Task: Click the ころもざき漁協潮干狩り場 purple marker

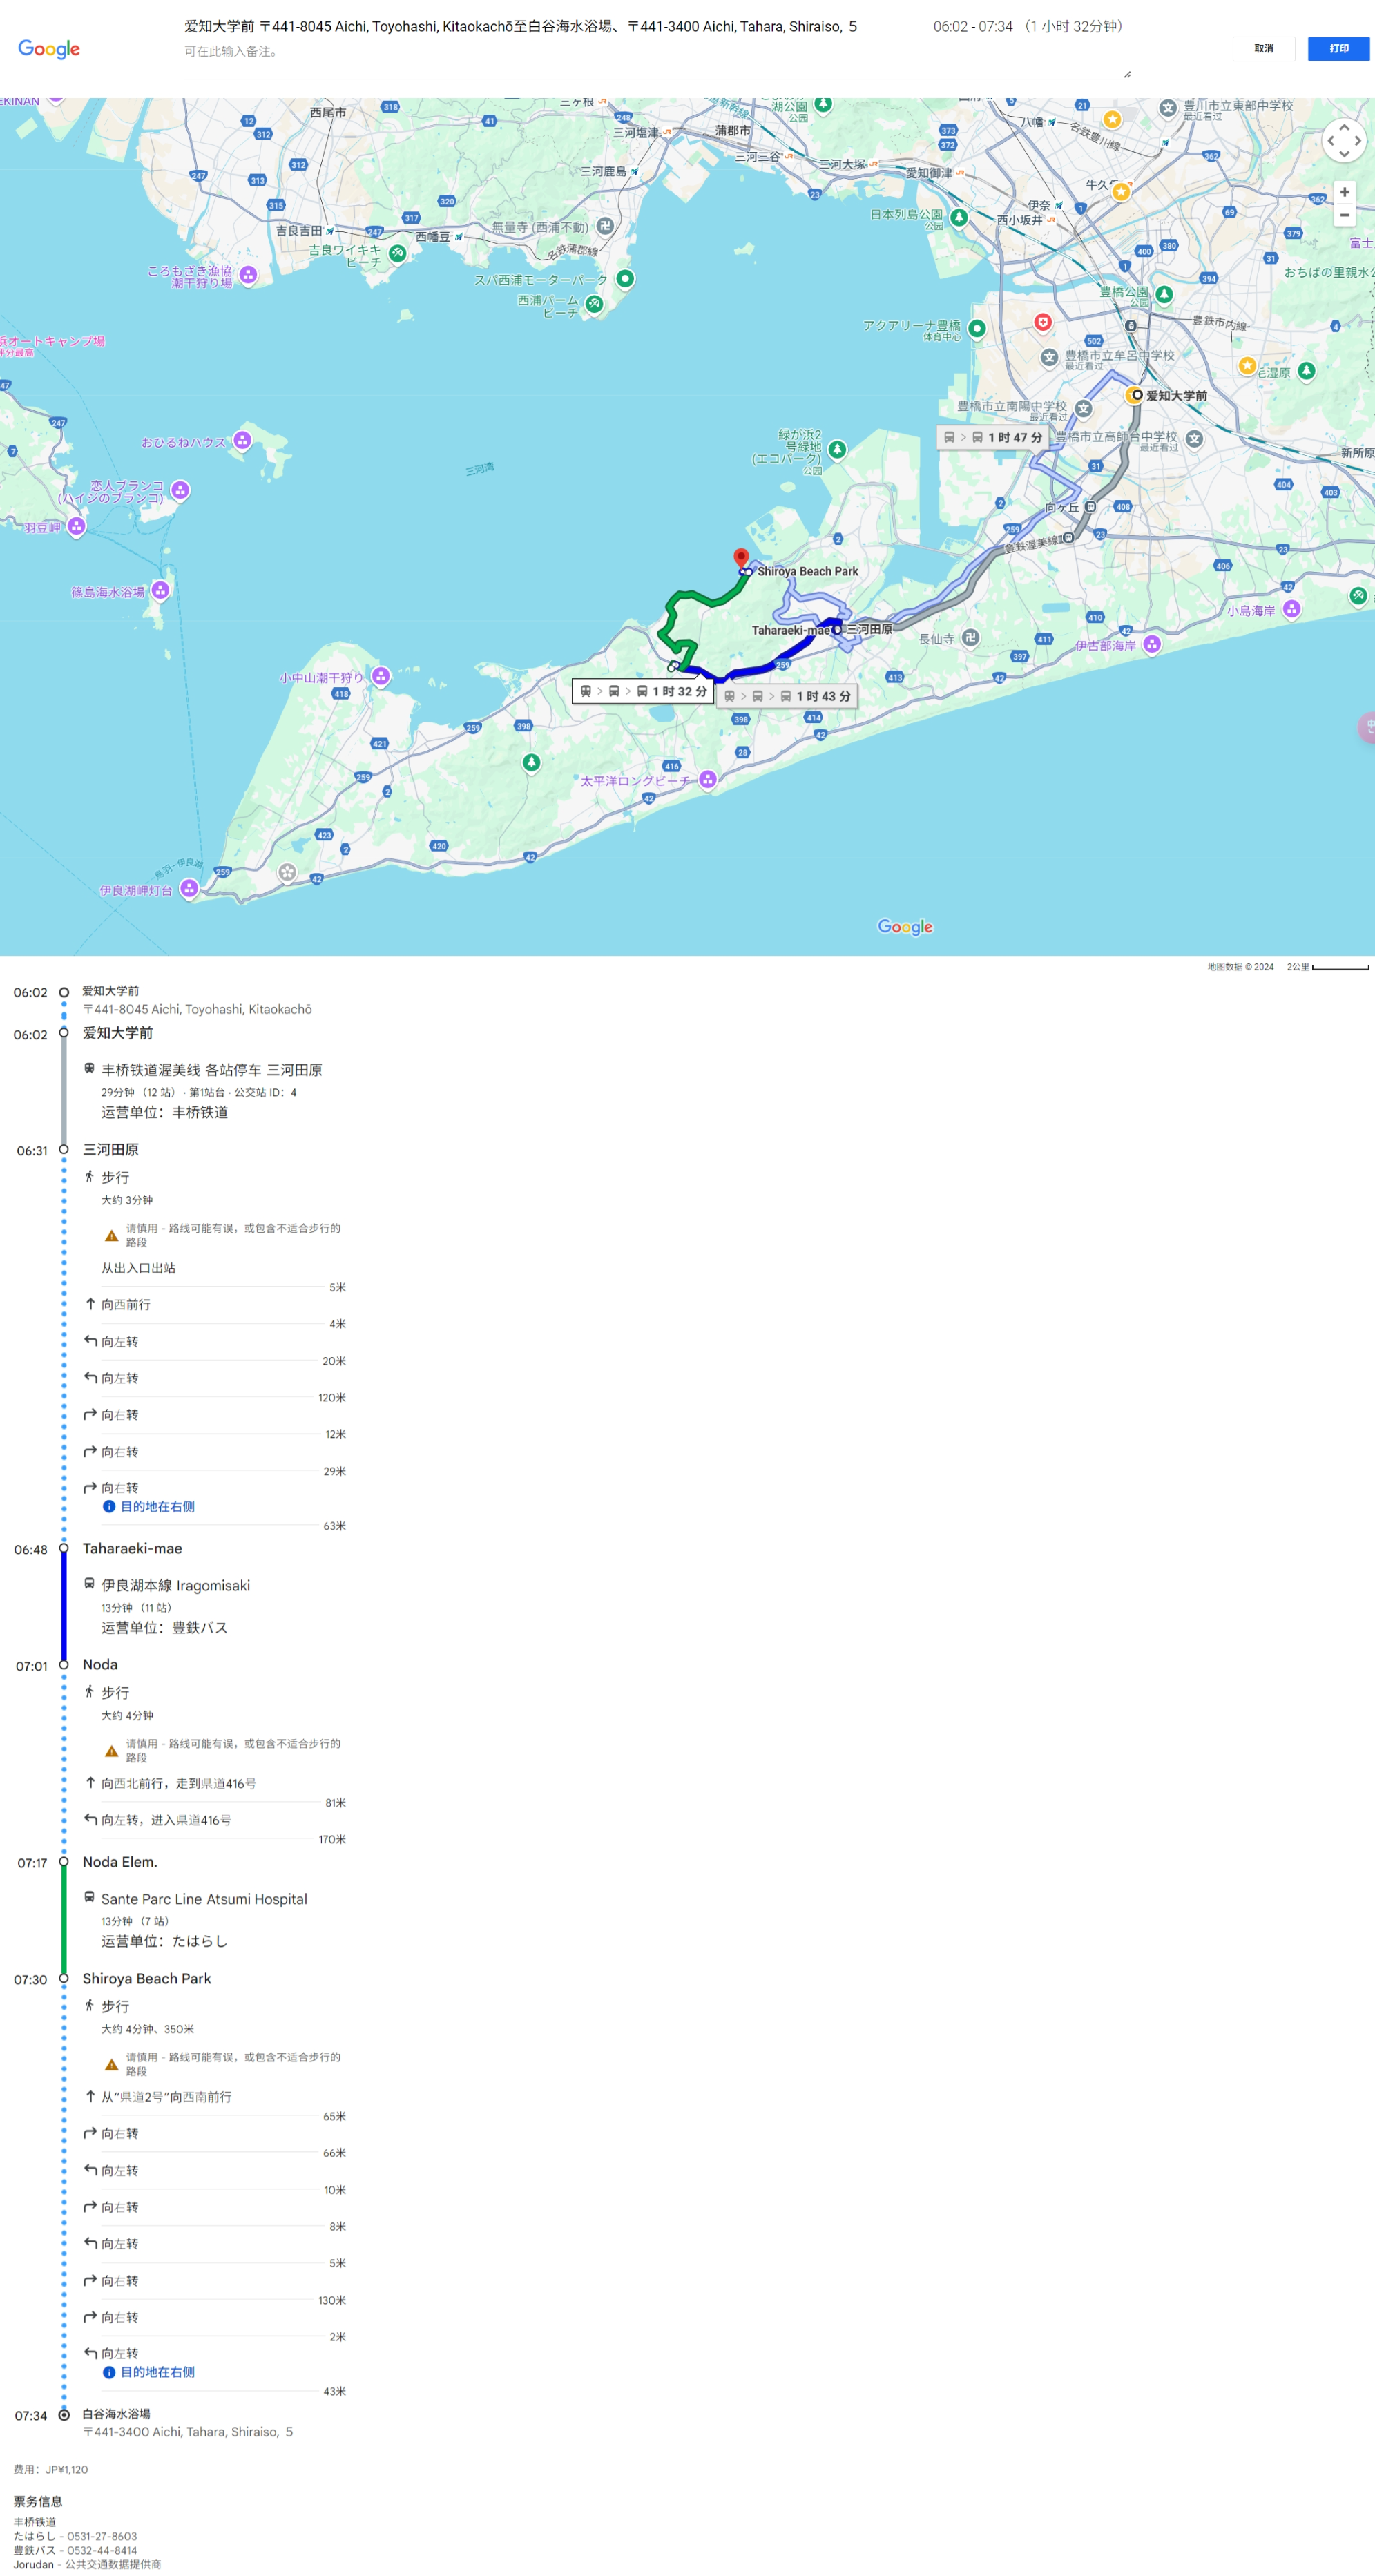Action: coord(248,275)
